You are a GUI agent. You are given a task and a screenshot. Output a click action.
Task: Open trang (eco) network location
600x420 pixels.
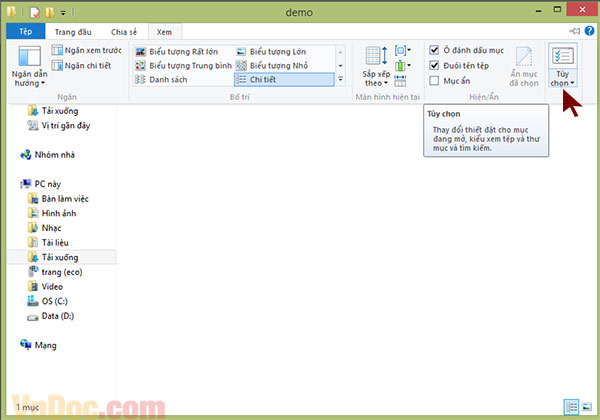pos(55,272)
